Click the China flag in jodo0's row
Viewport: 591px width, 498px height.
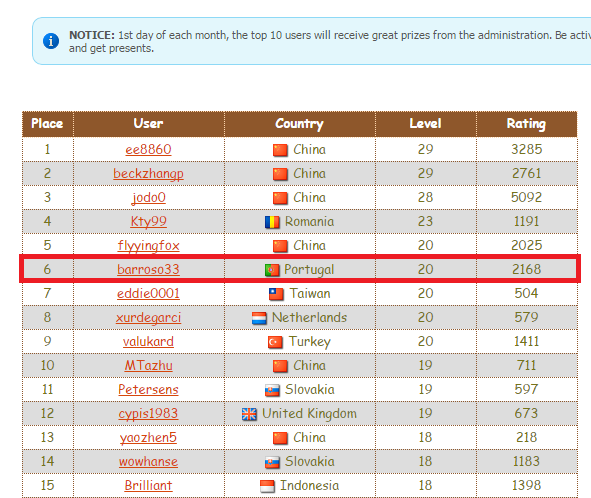click(x=280, y=198)
